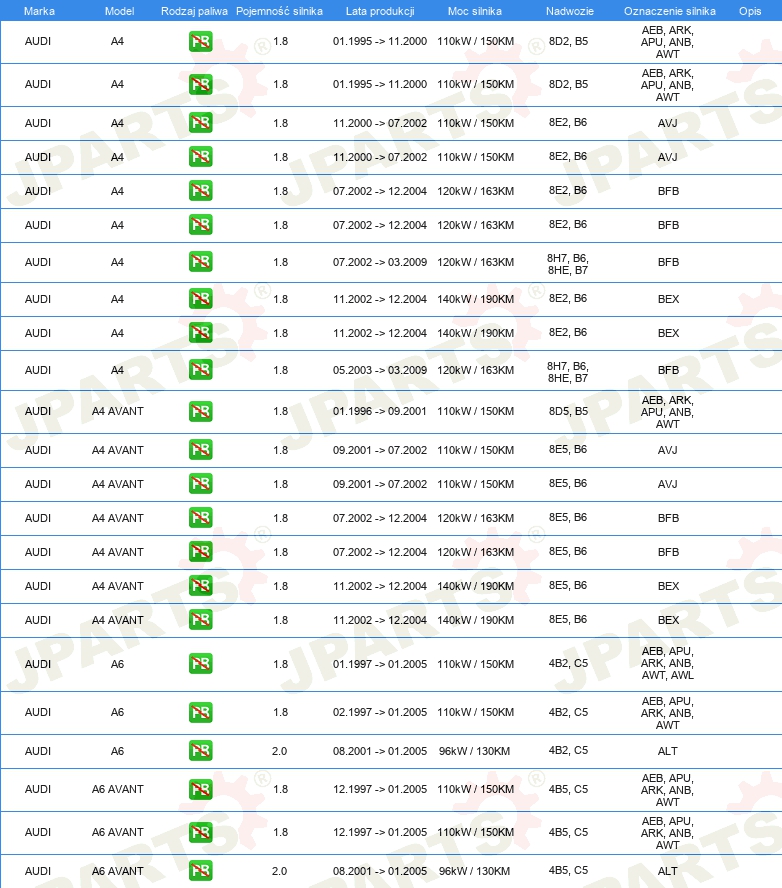Click petrol icon in A6 AVANT 4B5 ALT row
Screen dimensions: 782x888
[200, 870]
